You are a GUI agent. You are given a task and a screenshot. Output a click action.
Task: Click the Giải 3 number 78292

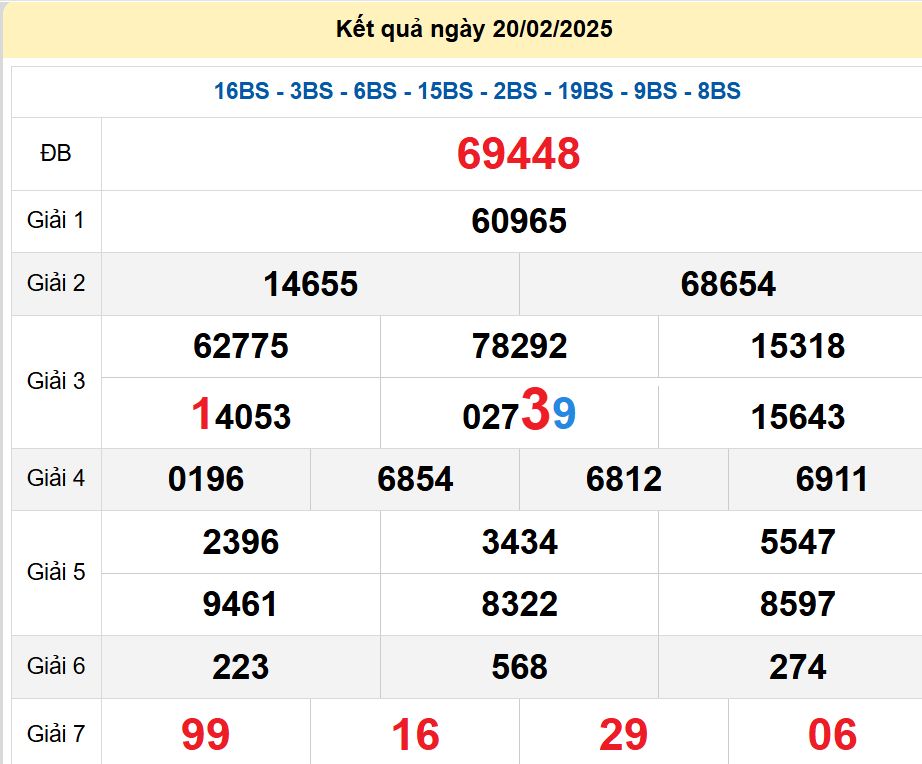[x=518, y=347]
